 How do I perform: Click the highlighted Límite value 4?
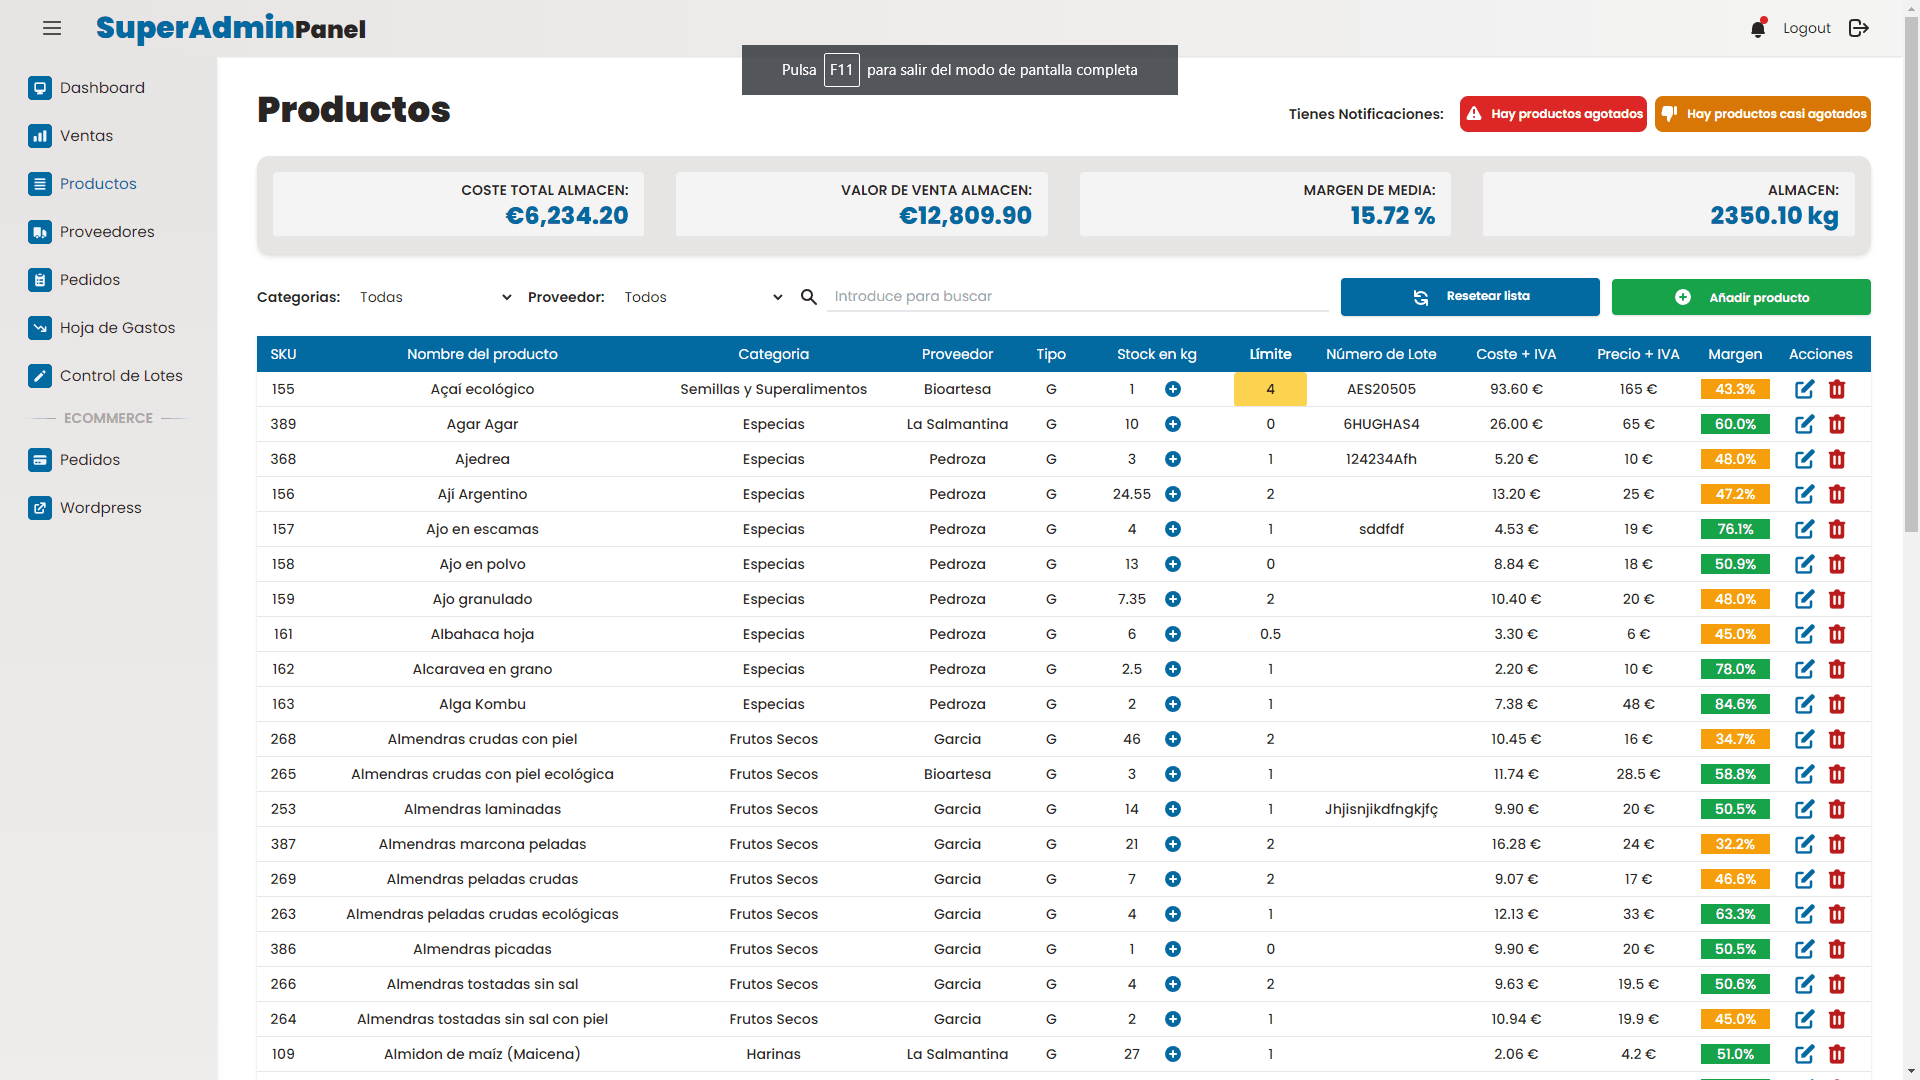click(1270, 389)
